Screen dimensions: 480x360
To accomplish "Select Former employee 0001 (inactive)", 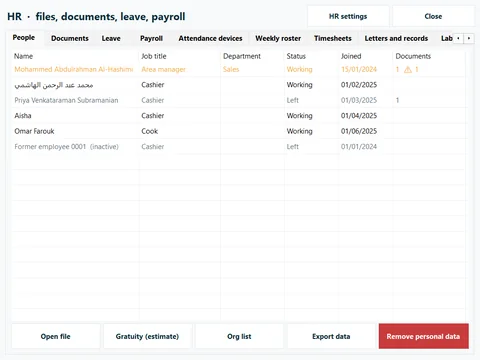I will [239, 147].
